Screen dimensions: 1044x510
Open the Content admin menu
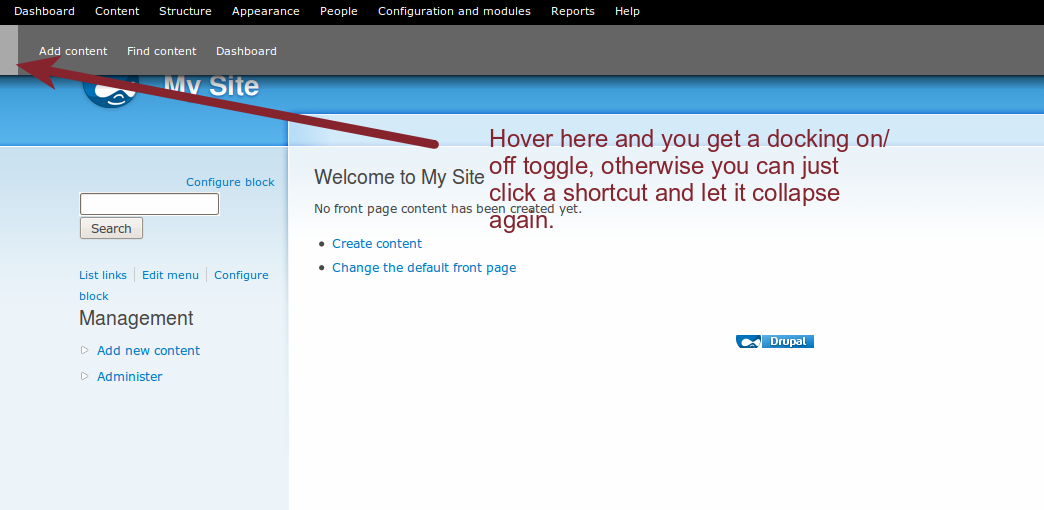point(117,11)
